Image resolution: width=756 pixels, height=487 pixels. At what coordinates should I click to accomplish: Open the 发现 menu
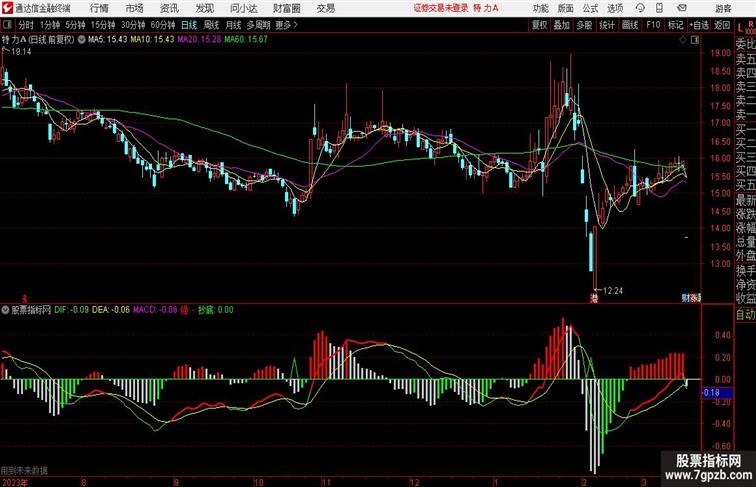click(x=204, y=8)
